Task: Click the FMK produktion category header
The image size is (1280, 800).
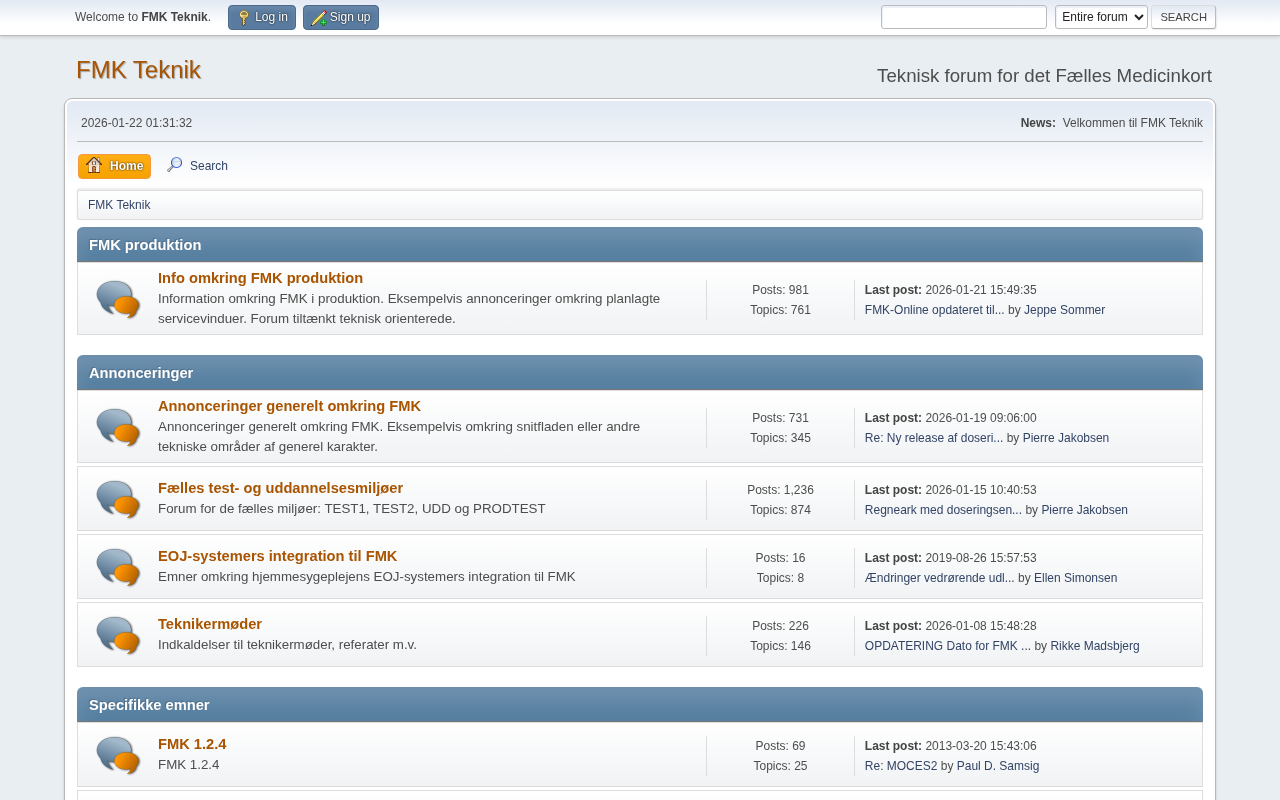Action: click(x=640, y=245)
